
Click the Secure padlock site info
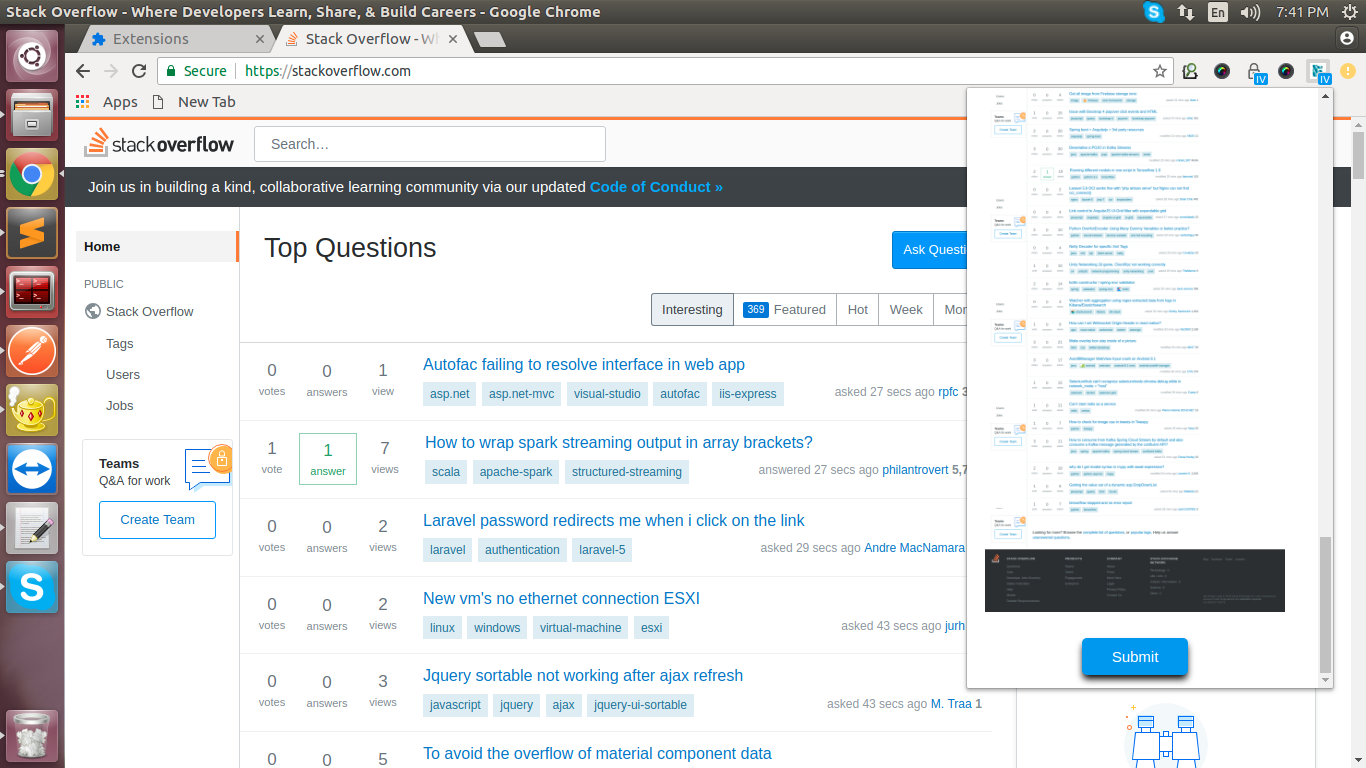click(195, 71)
